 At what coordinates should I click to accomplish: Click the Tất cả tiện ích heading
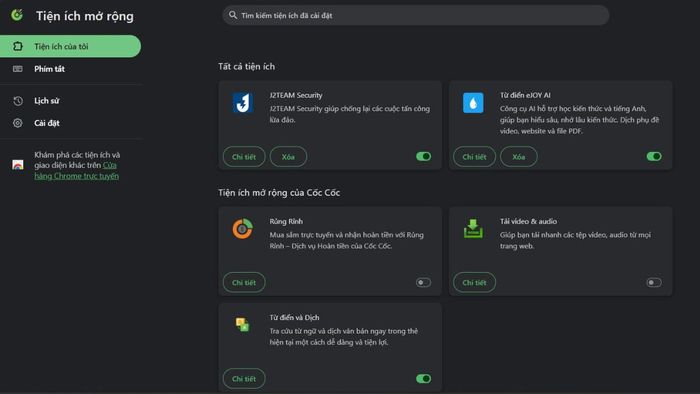(x=246, y=66)
